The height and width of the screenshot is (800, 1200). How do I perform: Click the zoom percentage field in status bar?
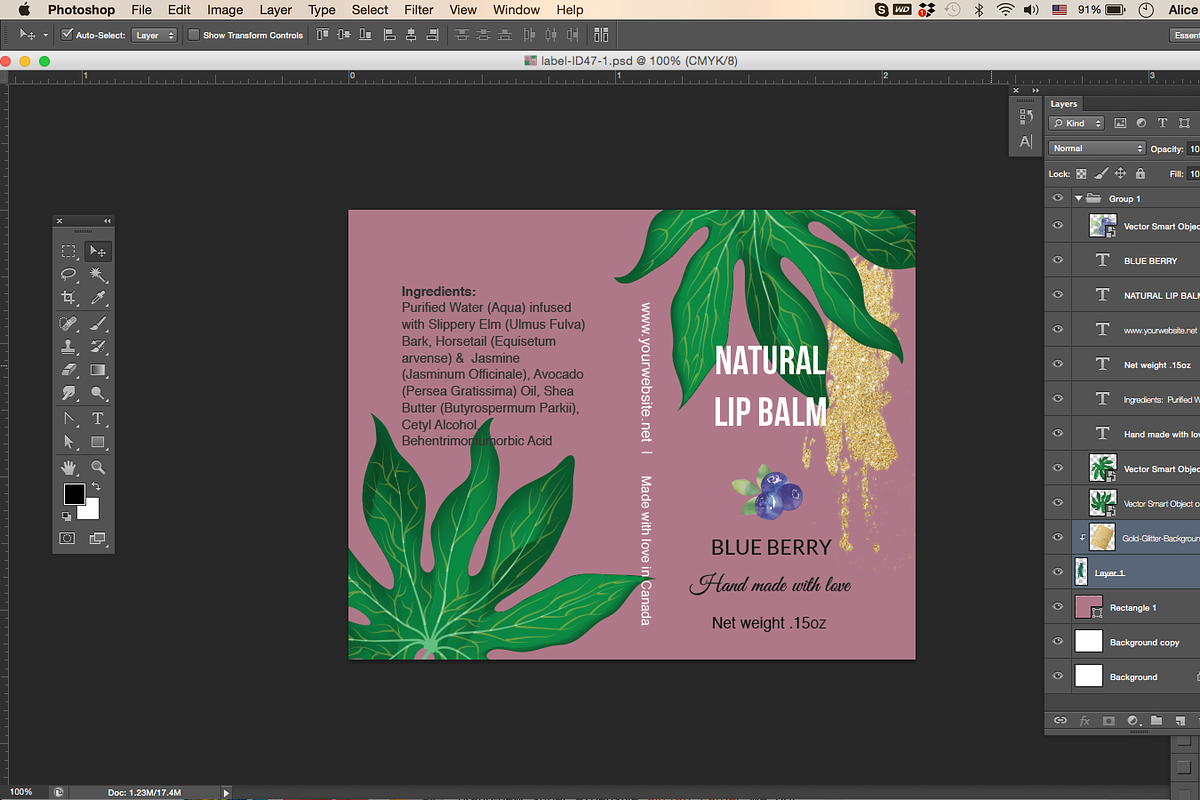point(20,792)
